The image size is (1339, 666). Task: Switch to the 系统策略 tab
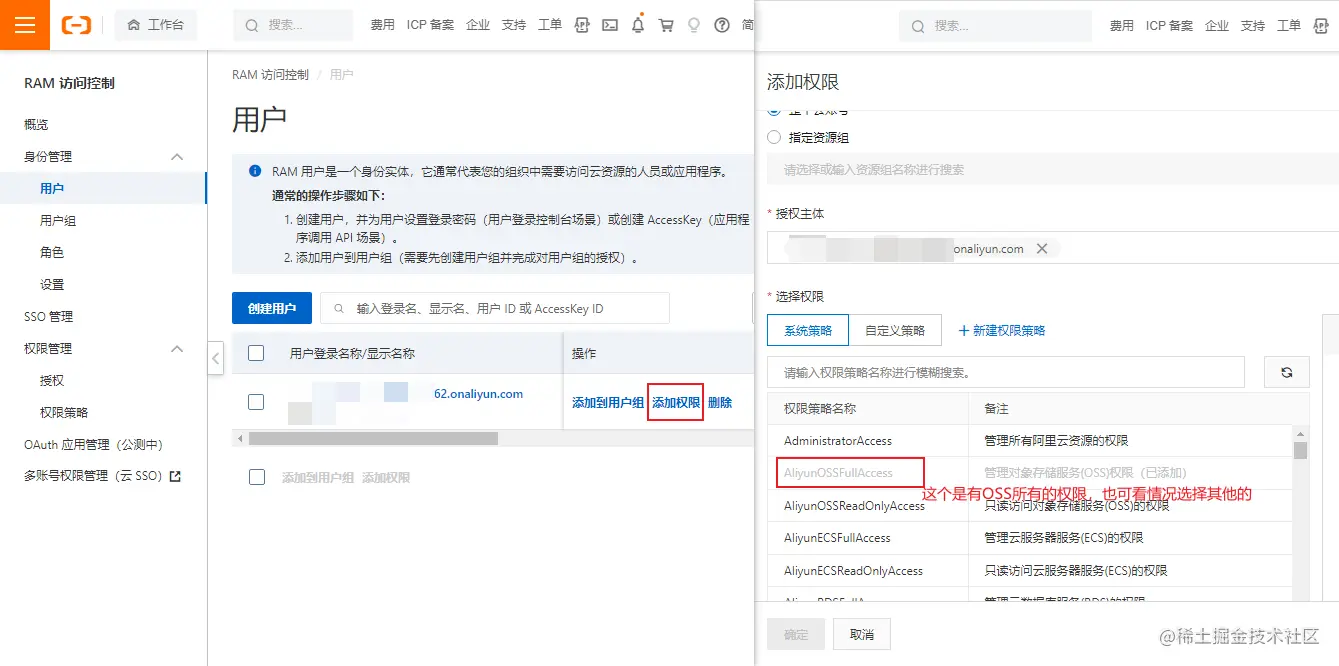pyautogui.click(x=808, y=330)
